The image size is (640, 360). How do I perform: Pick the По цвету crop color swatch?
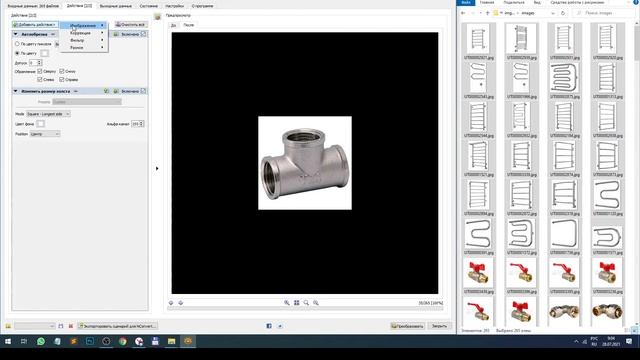pyautogui.click(x=44, y=53)
